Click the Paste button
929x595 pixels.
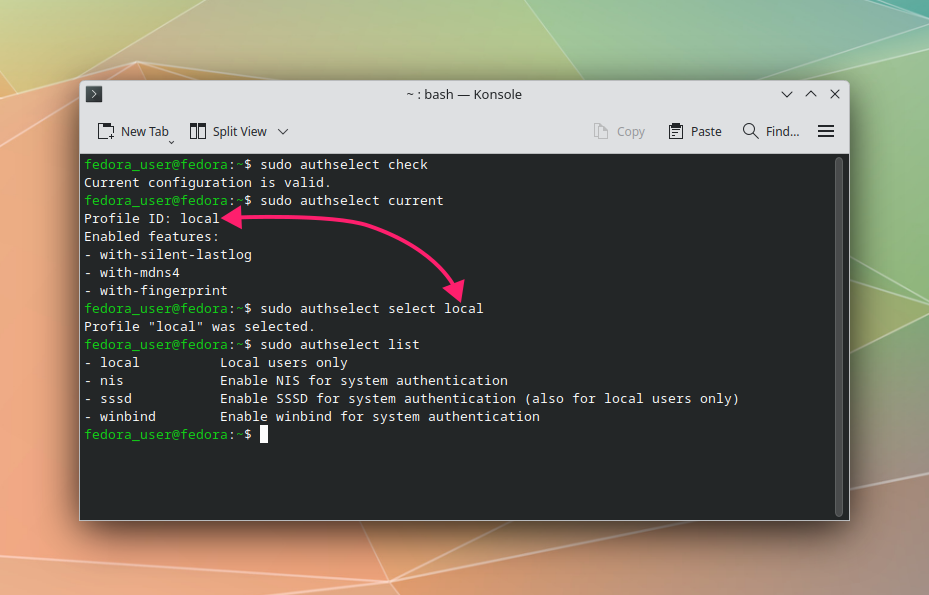tap(695, 132)
